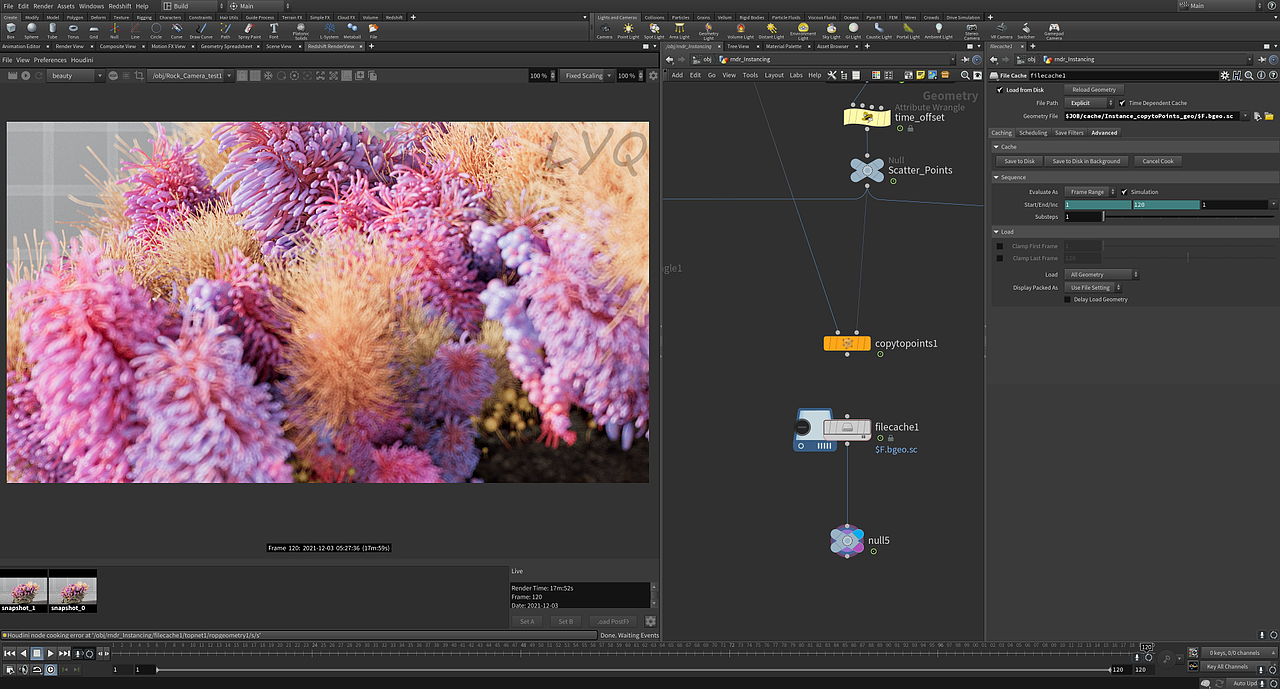Click the Set A button
The image size is (1280, 689).
527,621
